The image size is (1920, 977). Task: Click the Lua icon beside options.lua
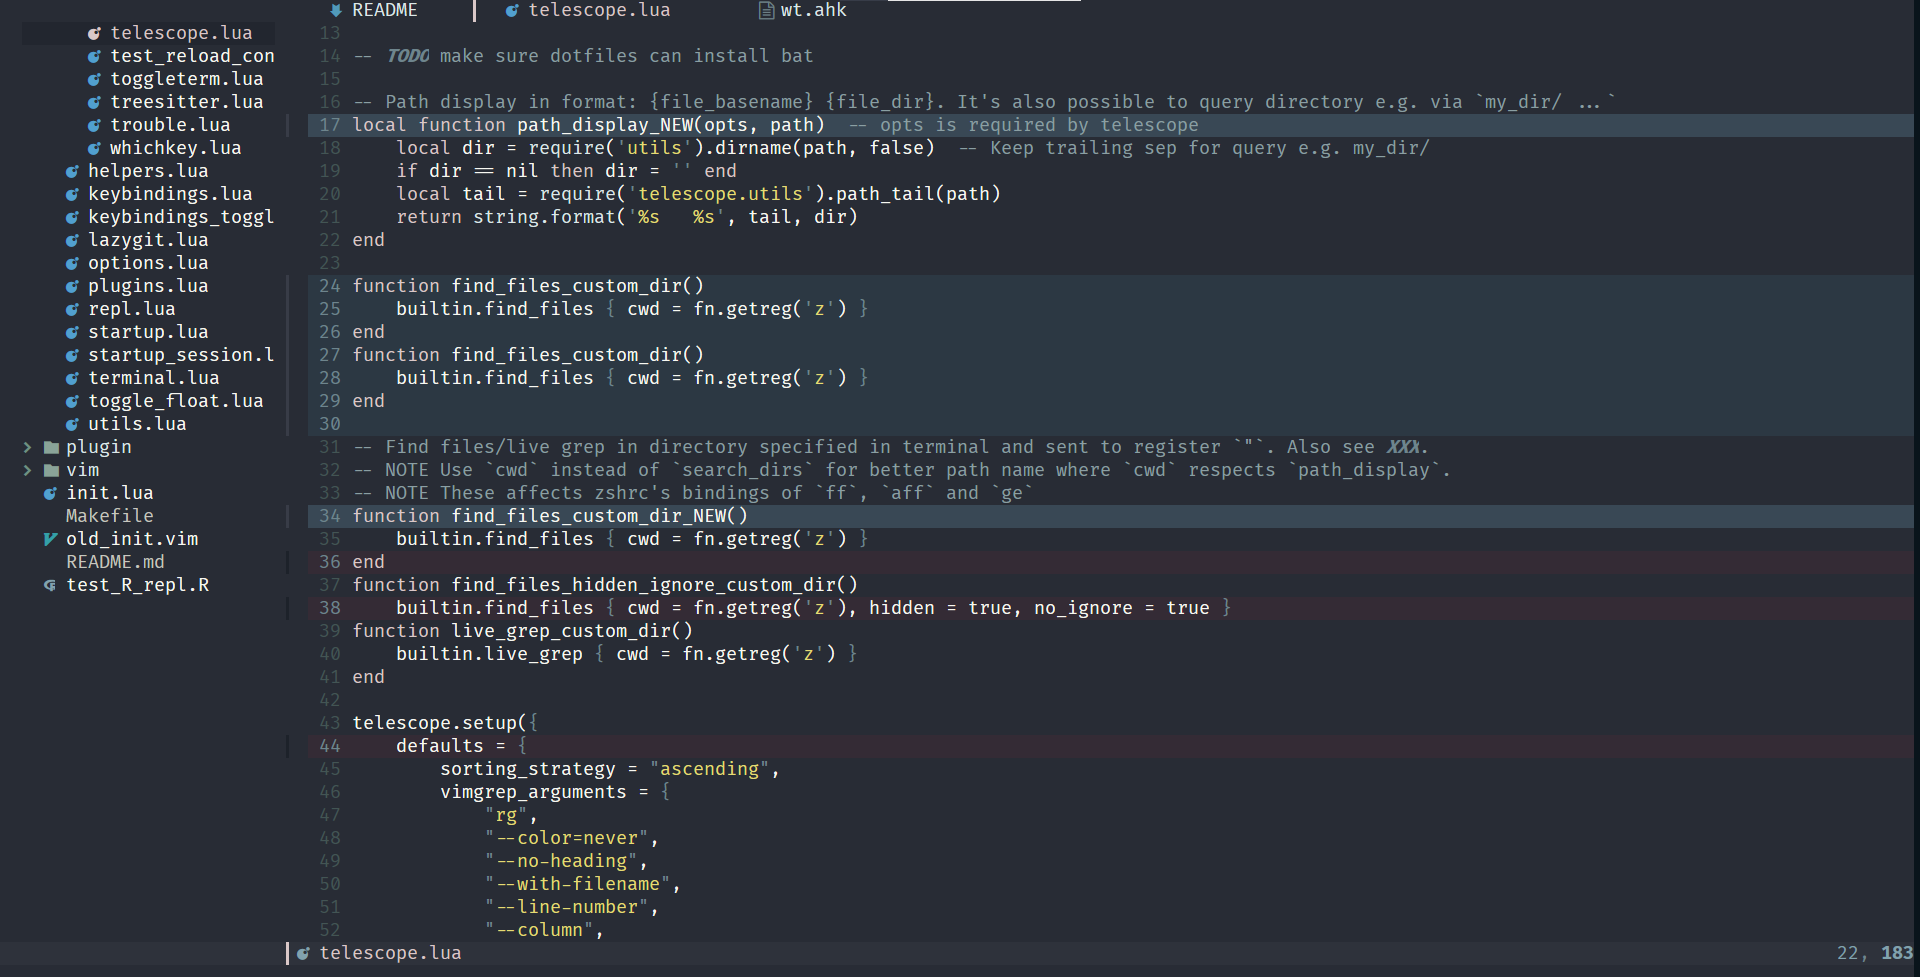(x=72, y=263)
